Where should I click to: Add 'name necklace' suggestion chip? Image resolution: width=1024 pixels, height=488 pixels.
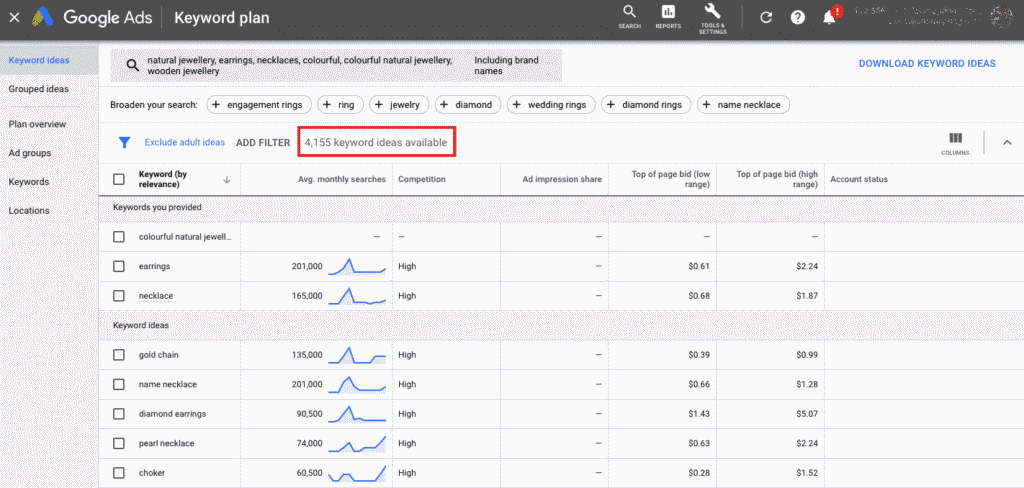click(x=743, y=105)
